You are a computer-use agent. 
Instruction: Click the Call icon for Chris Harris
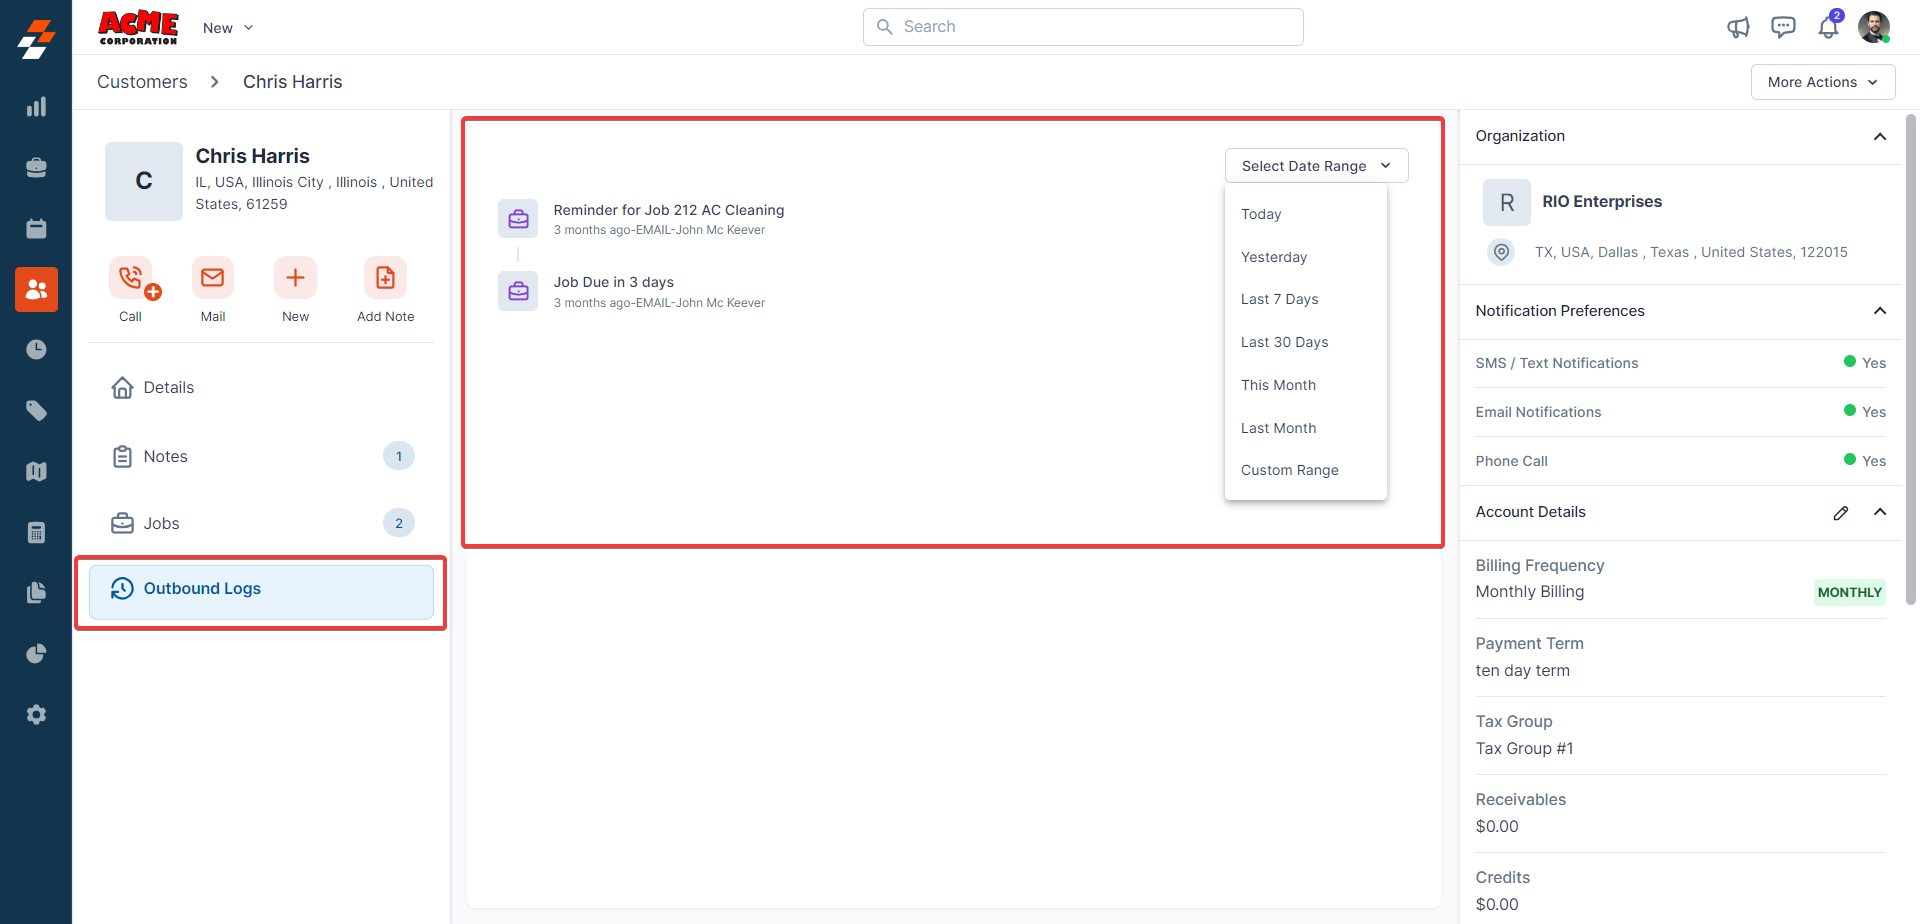tap(131, 278)
